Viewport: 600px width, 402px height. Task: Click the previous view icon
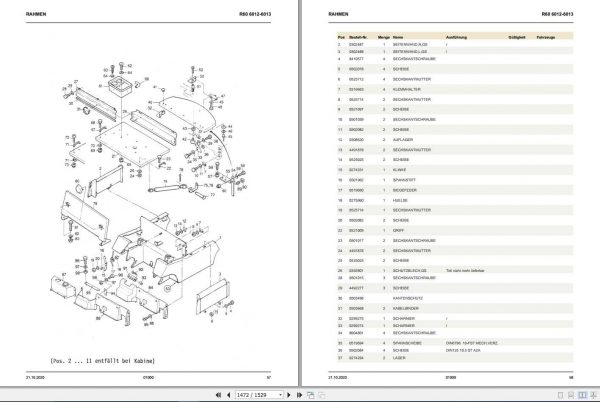(311, 395)
